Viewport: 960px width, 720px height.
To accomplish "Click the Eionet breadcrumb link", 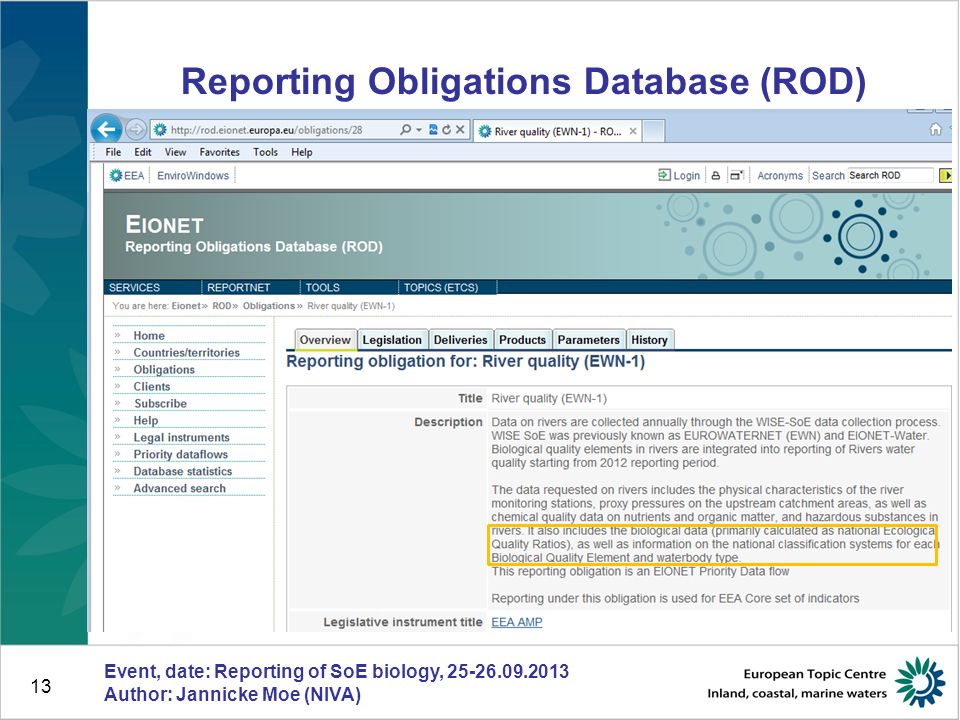I will pos(186,306).
